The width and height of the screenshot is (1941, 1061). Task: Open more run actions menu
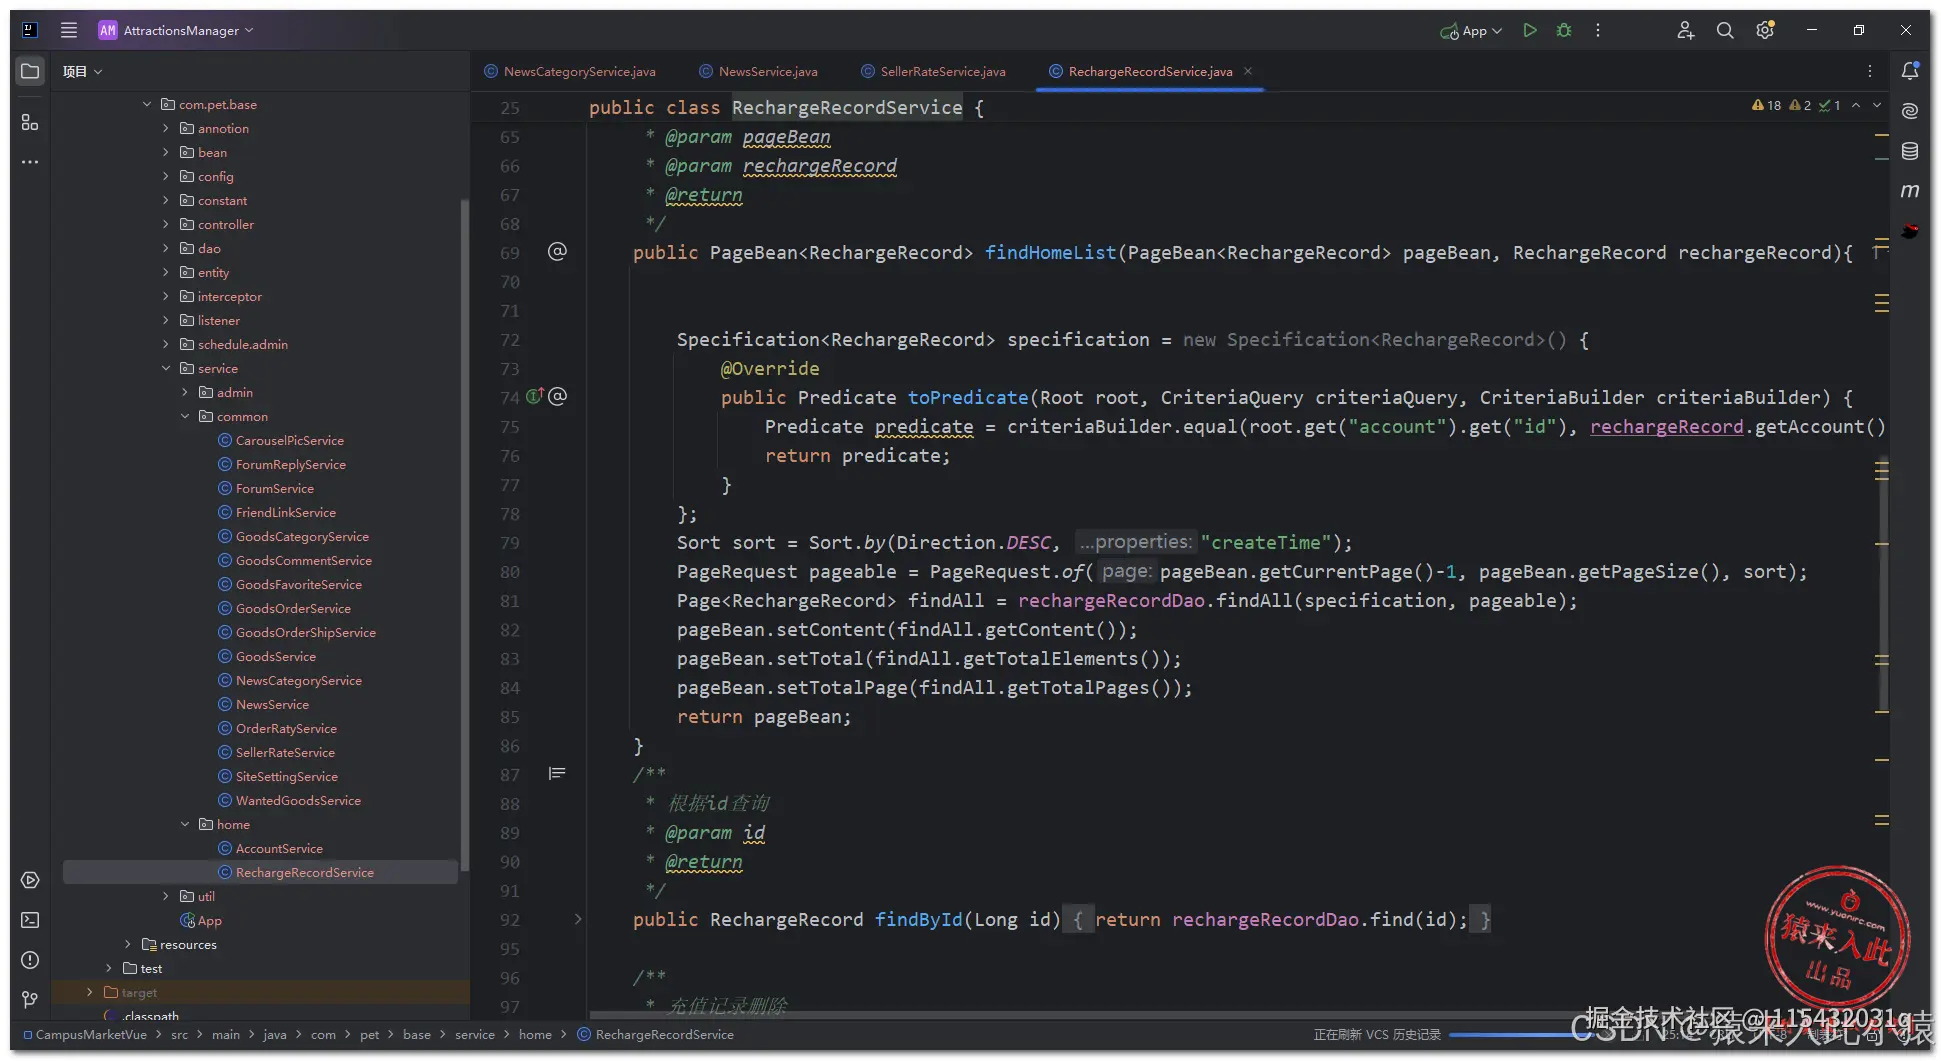click(1598, 30)
